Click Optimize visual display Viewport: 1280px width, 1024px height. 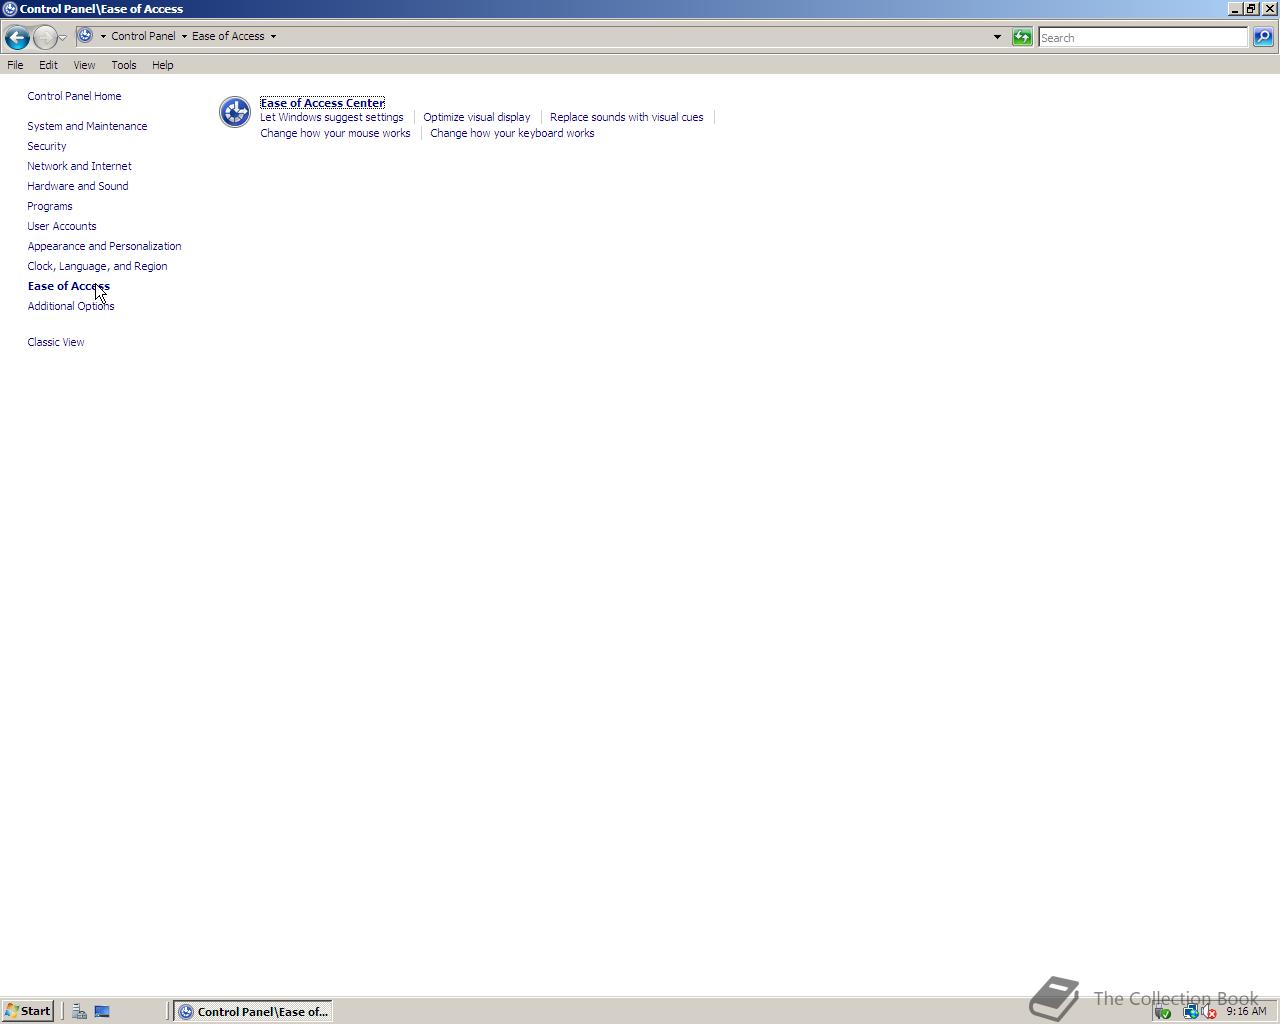(x=477, y=117)
